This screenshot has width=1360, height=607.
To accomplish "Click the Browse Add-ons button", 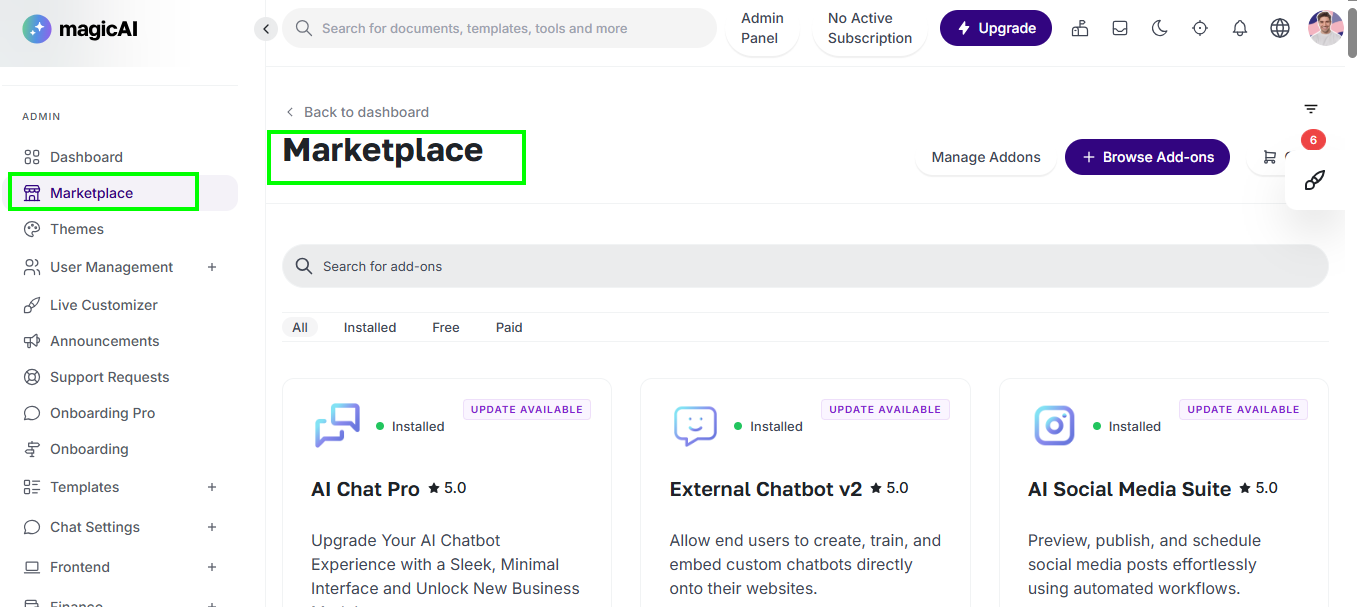I will [1147, 157].
